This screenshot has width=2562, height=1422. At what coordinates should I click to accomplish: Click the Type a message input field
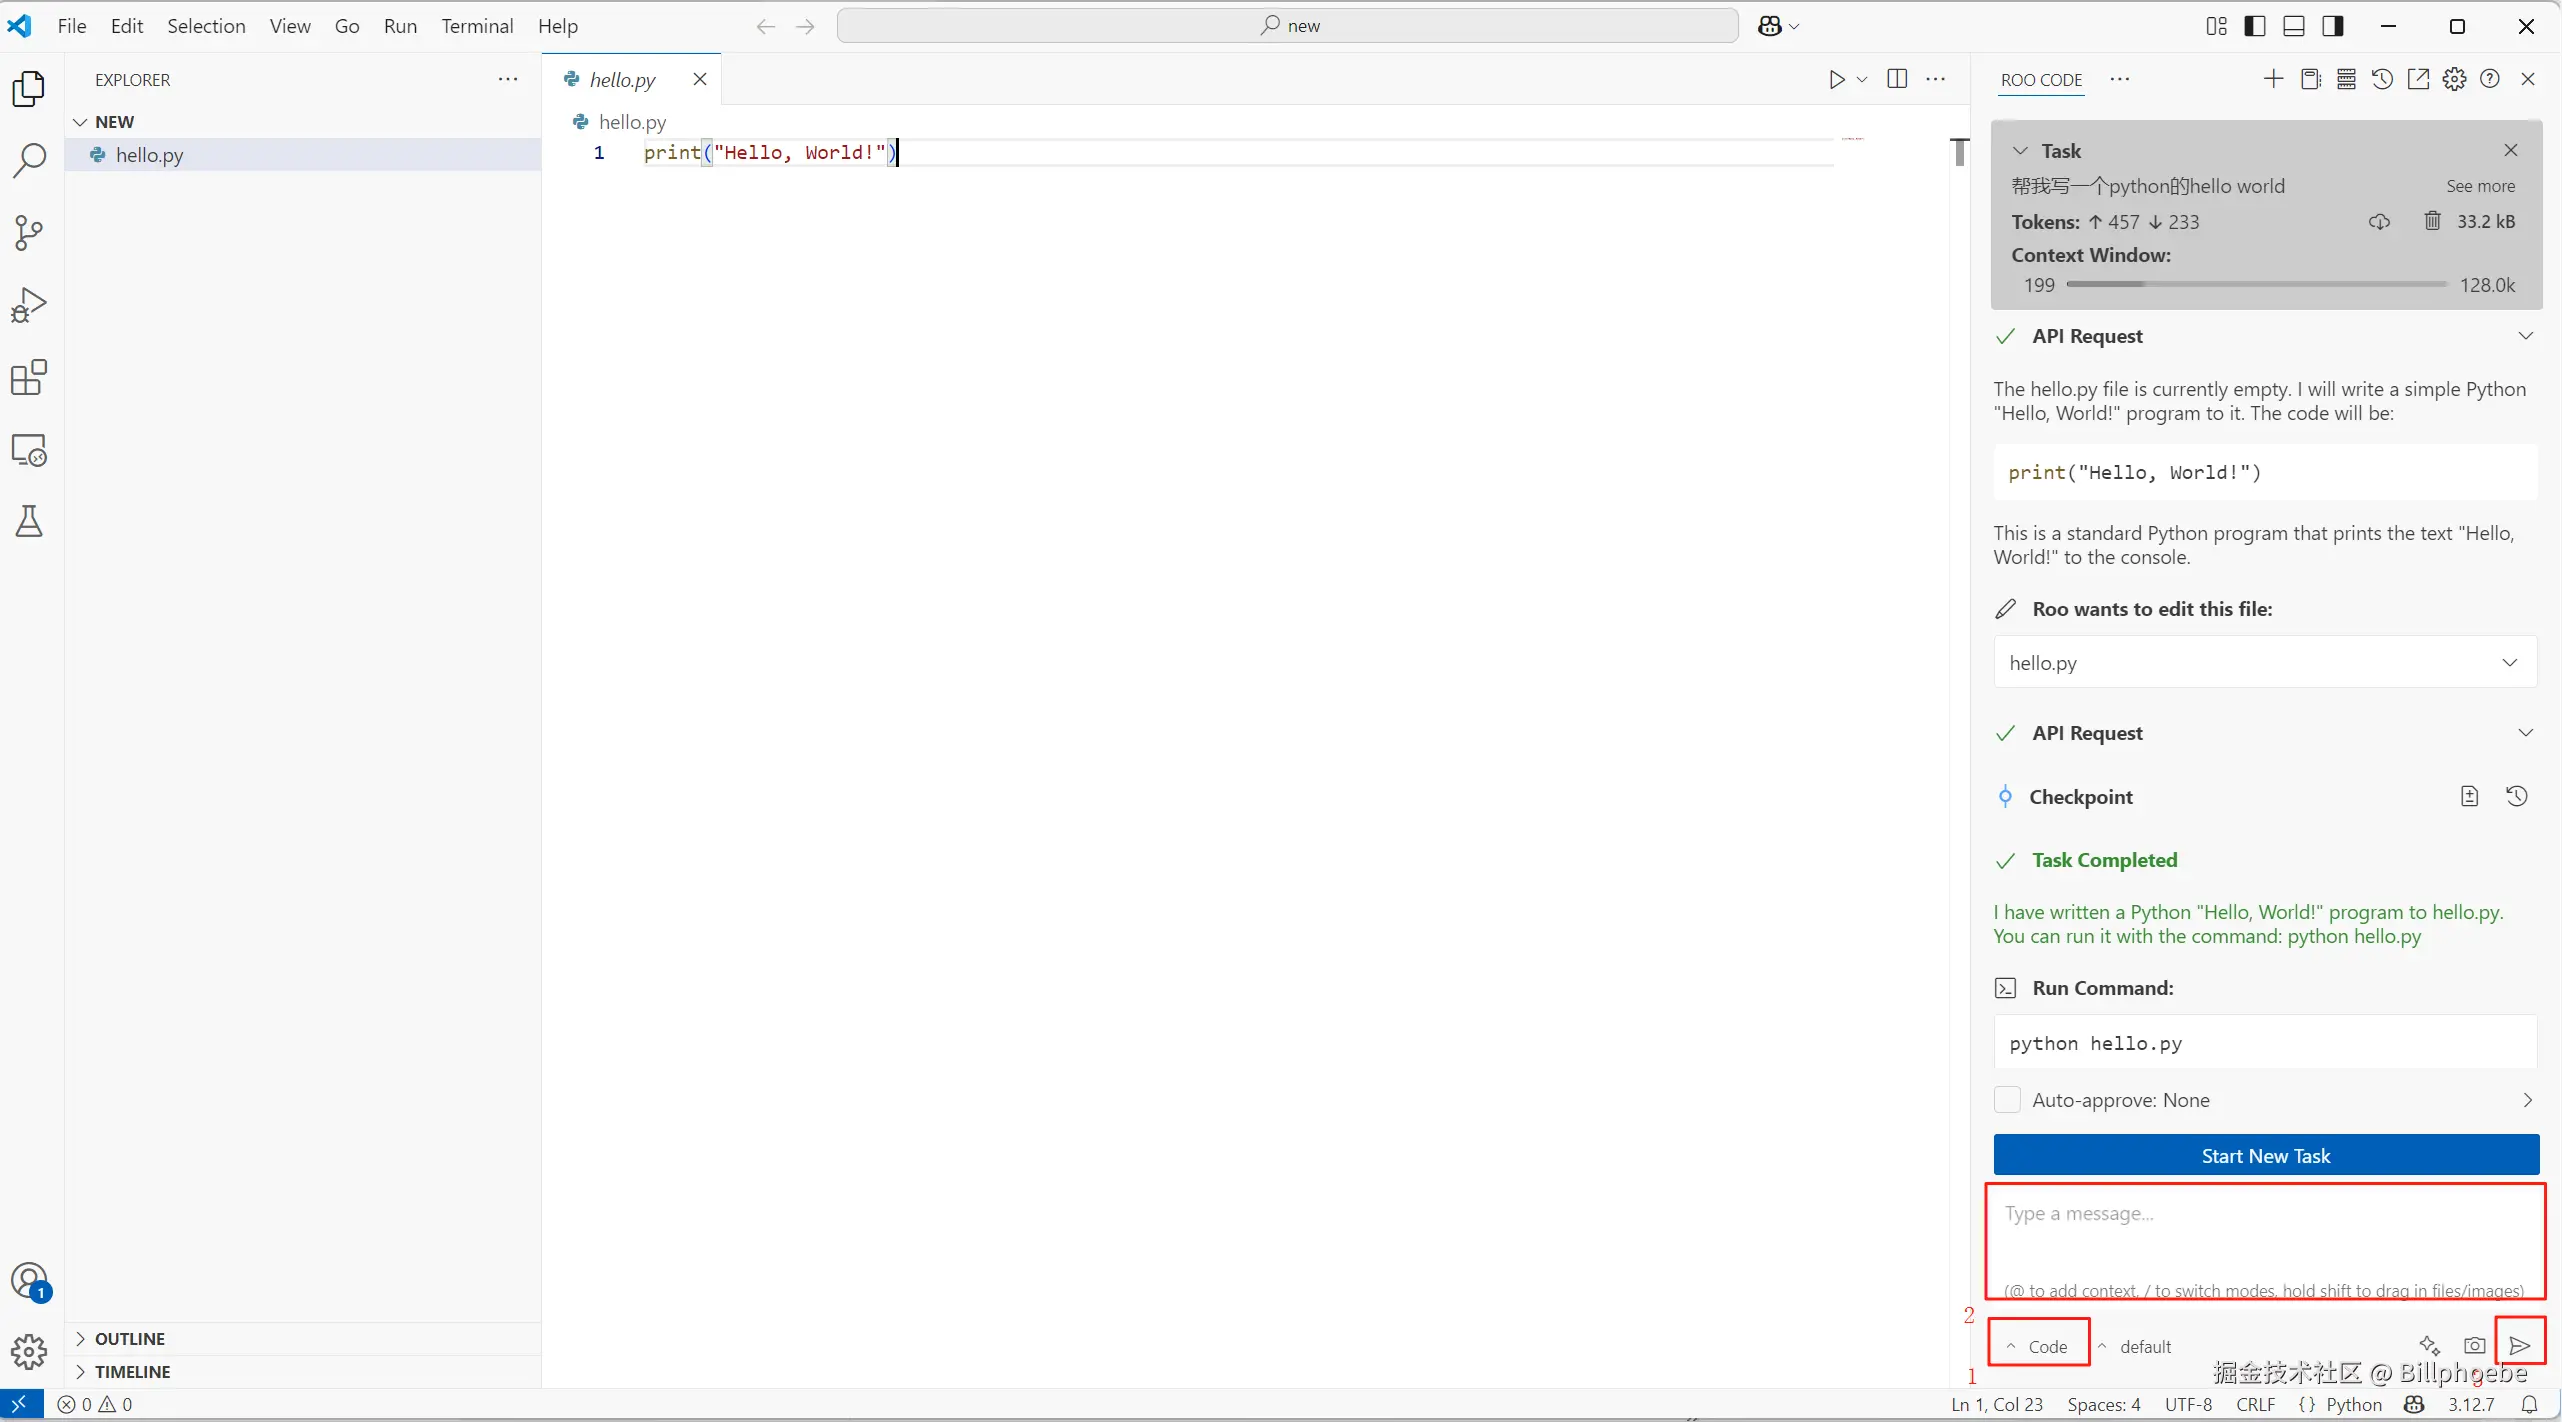click(2264, 1235)
